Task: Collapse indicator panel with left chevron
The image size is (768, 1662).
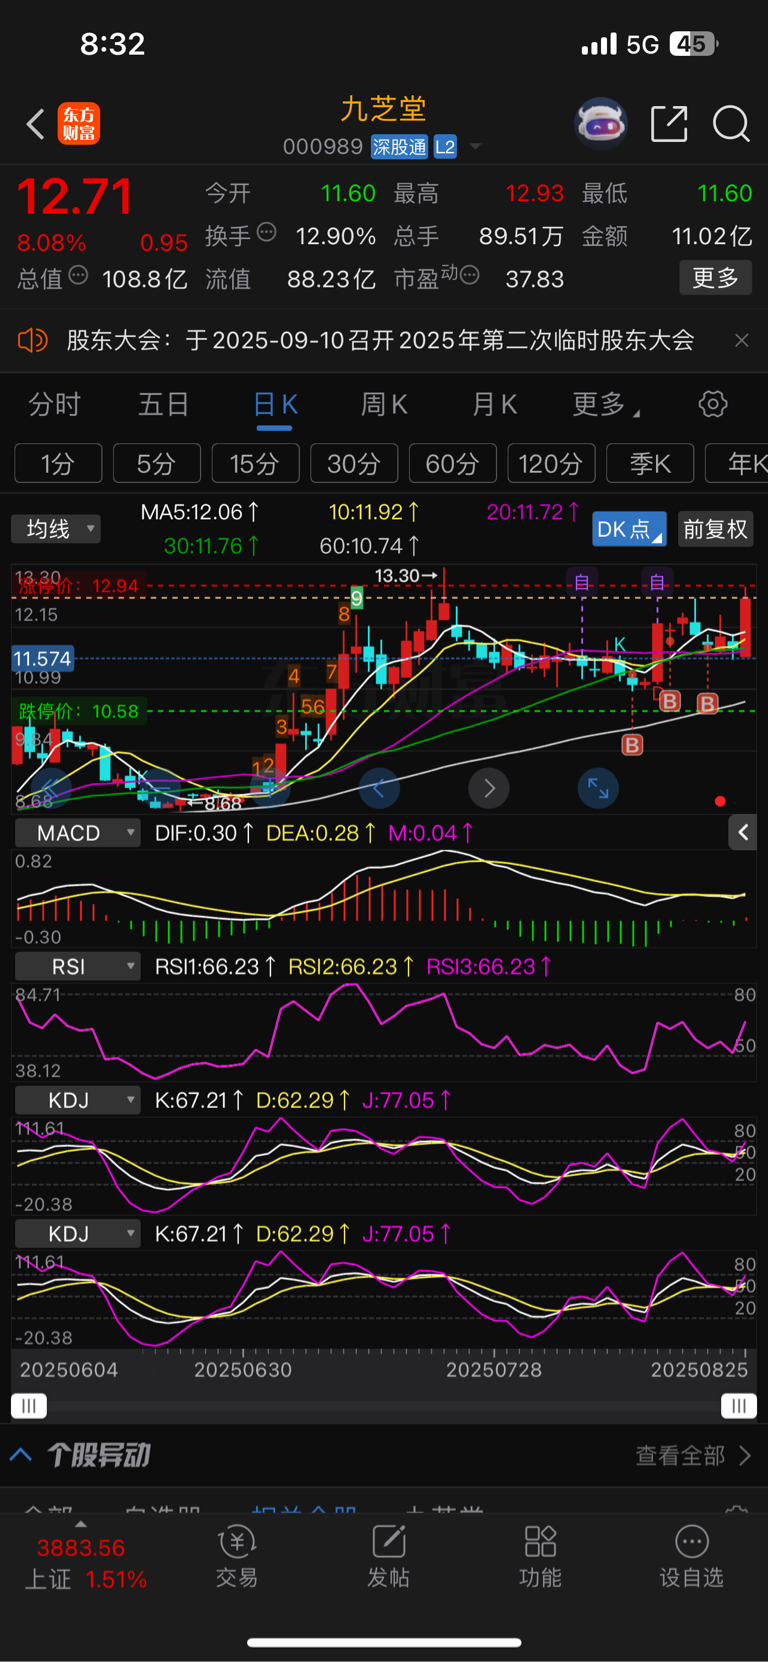Action: pos(743,832)
